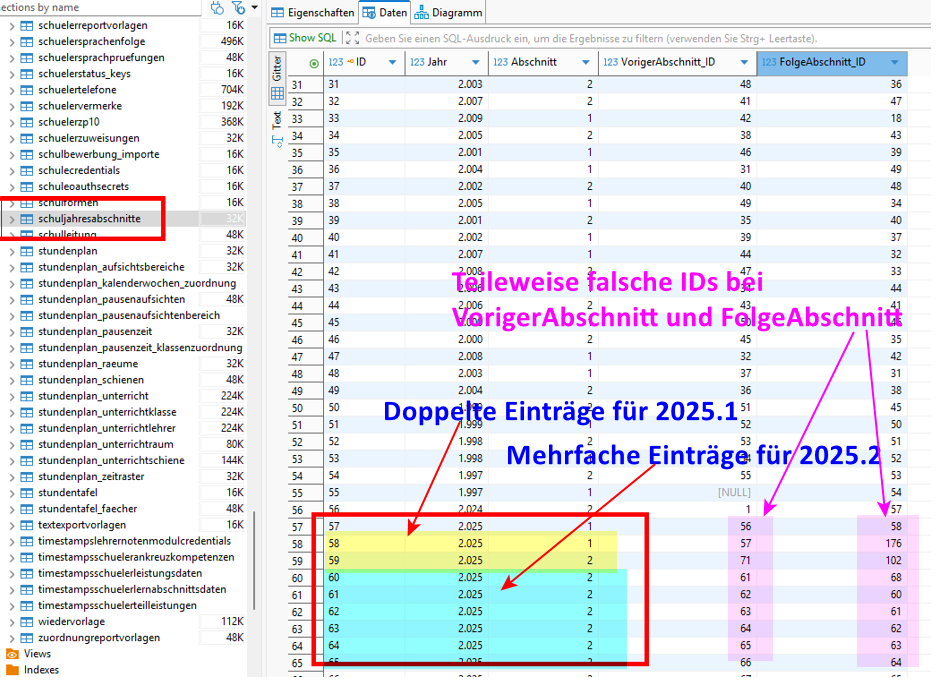Click the green target icon in the grid corner
Image resolution: width=942 pixels, height=684 pixels.
[x=314, y=62]
